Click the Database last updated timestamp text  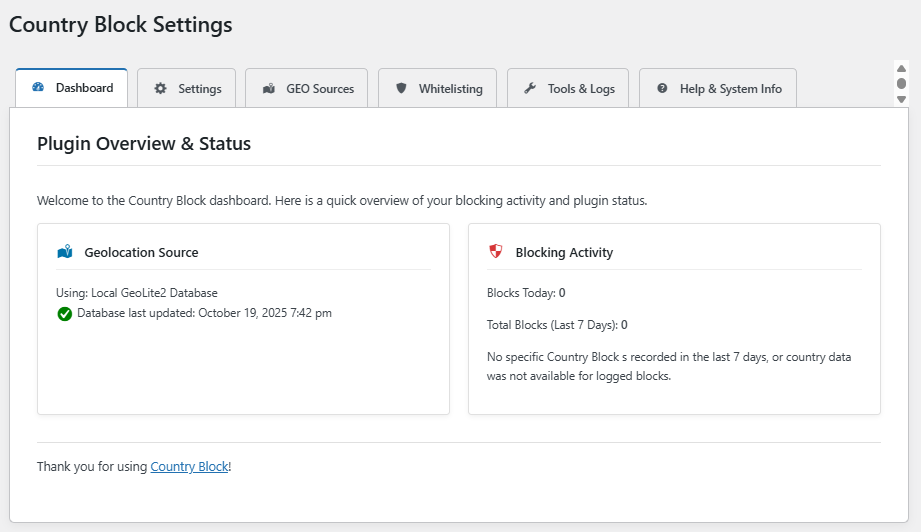pyautogui.click(x=204, y=313)
